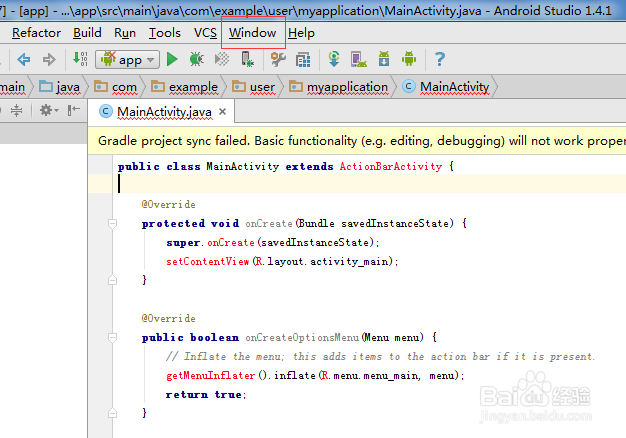
Task: Click the Run with Coverage icon
Action: 222,59
